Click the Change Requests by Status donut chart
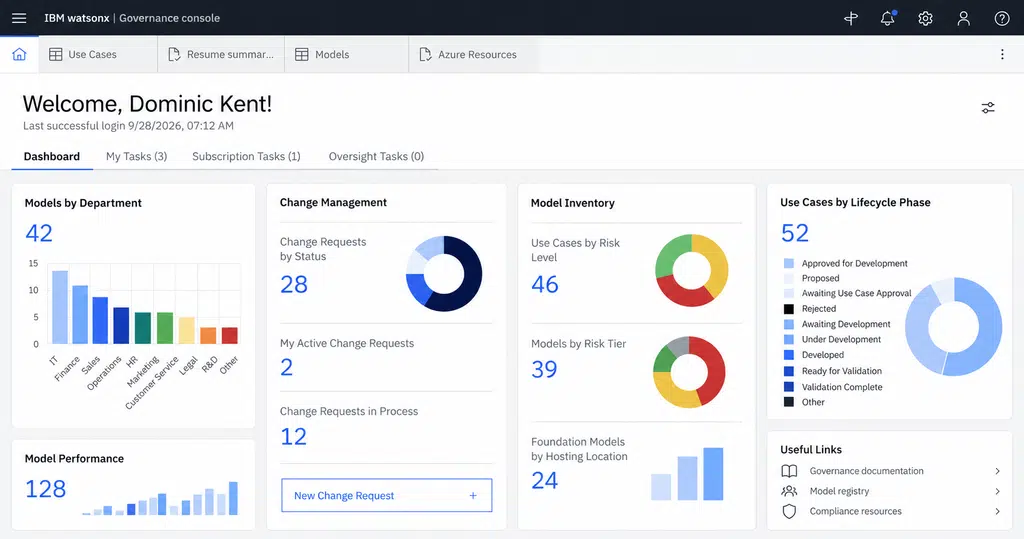 coord(444,273)
